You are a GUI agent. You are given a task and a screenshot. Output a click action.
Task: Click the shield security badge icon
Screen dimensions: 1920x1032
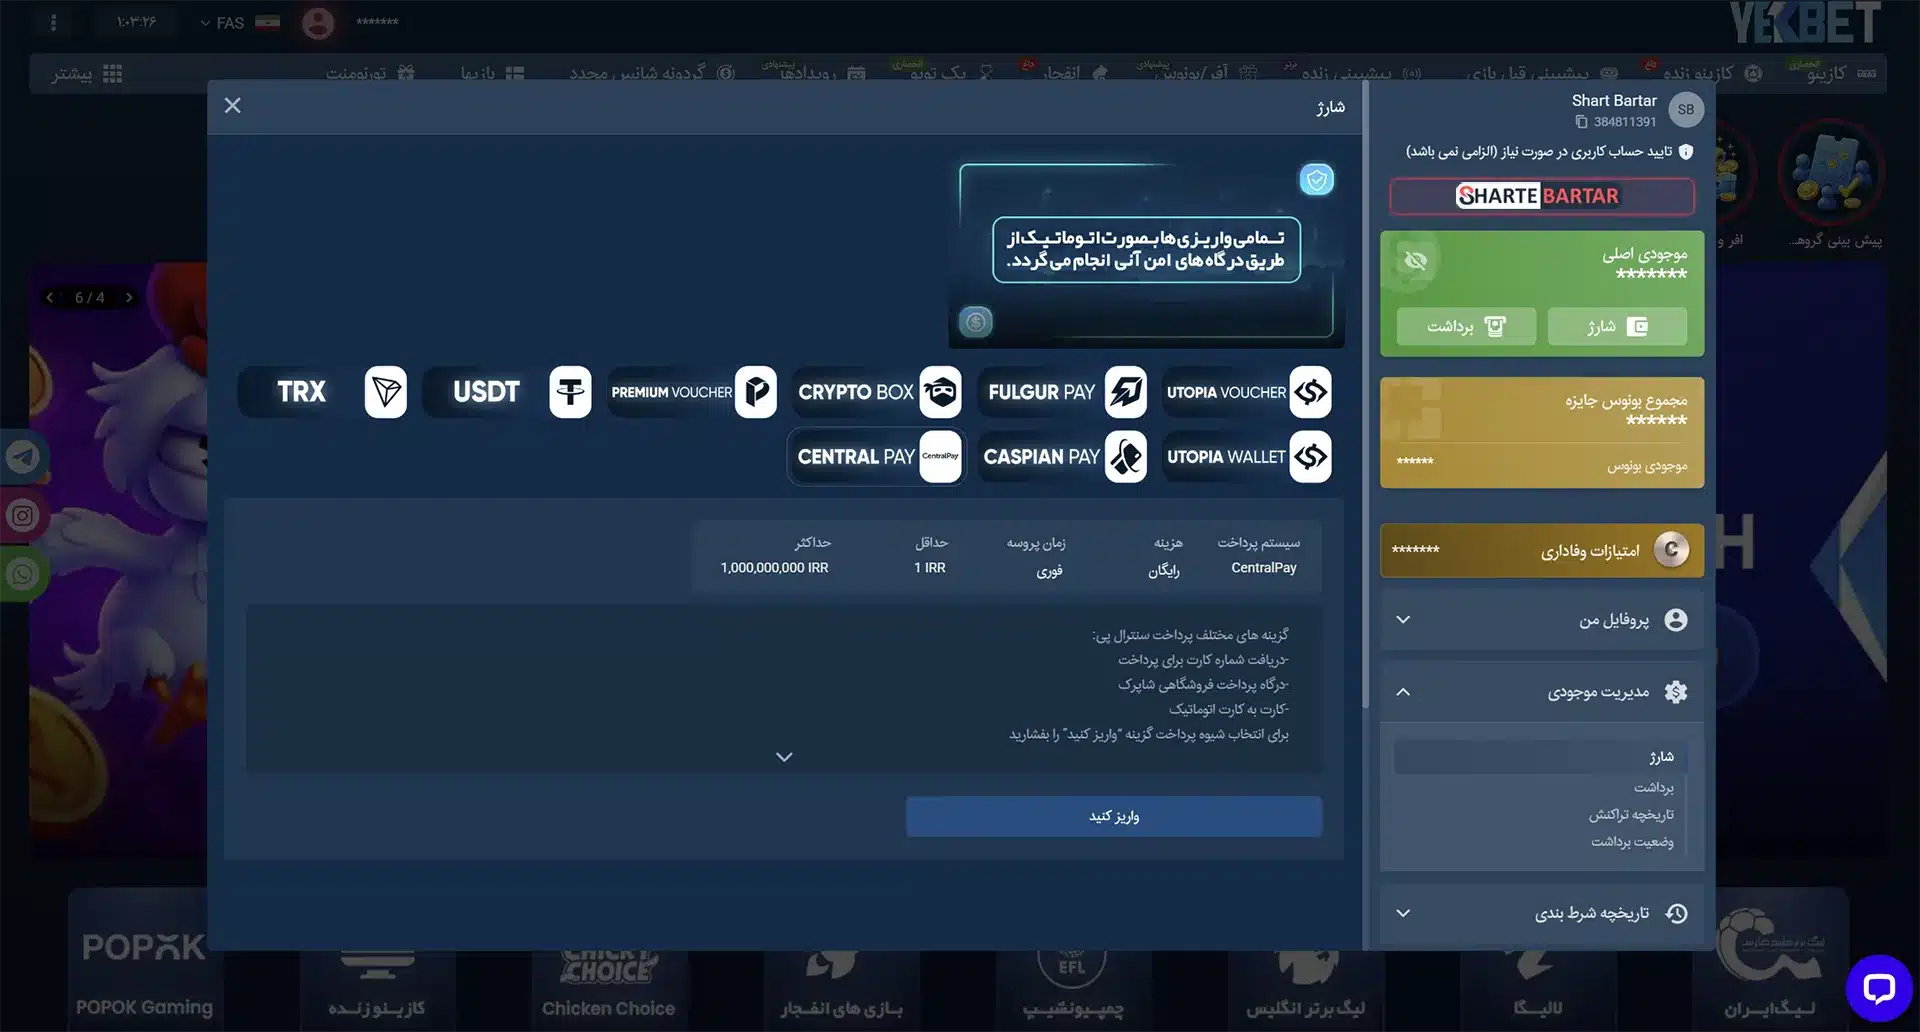(x=1317, y=180)
